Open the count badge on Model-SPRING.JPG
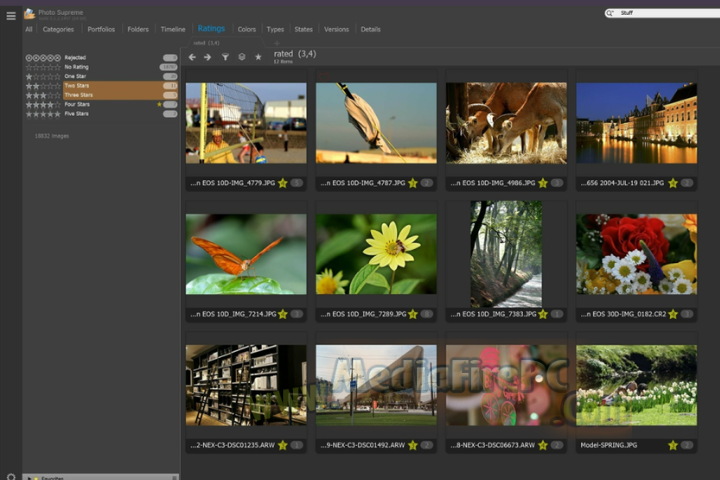Viewport: 720px width, 480px height. coord(687,445)
